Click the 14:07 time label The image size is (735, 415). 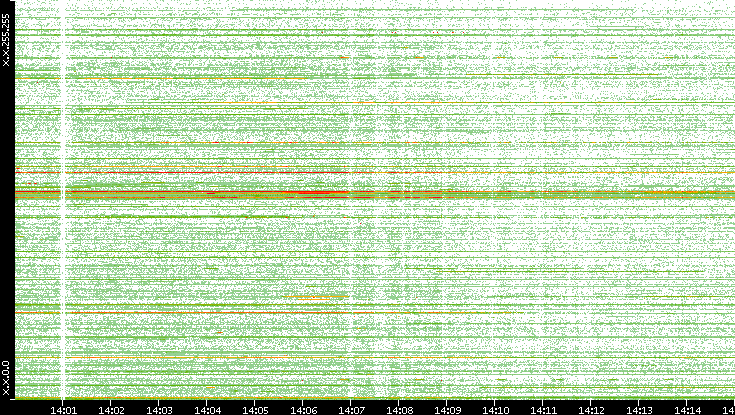[x=351, y=410]
